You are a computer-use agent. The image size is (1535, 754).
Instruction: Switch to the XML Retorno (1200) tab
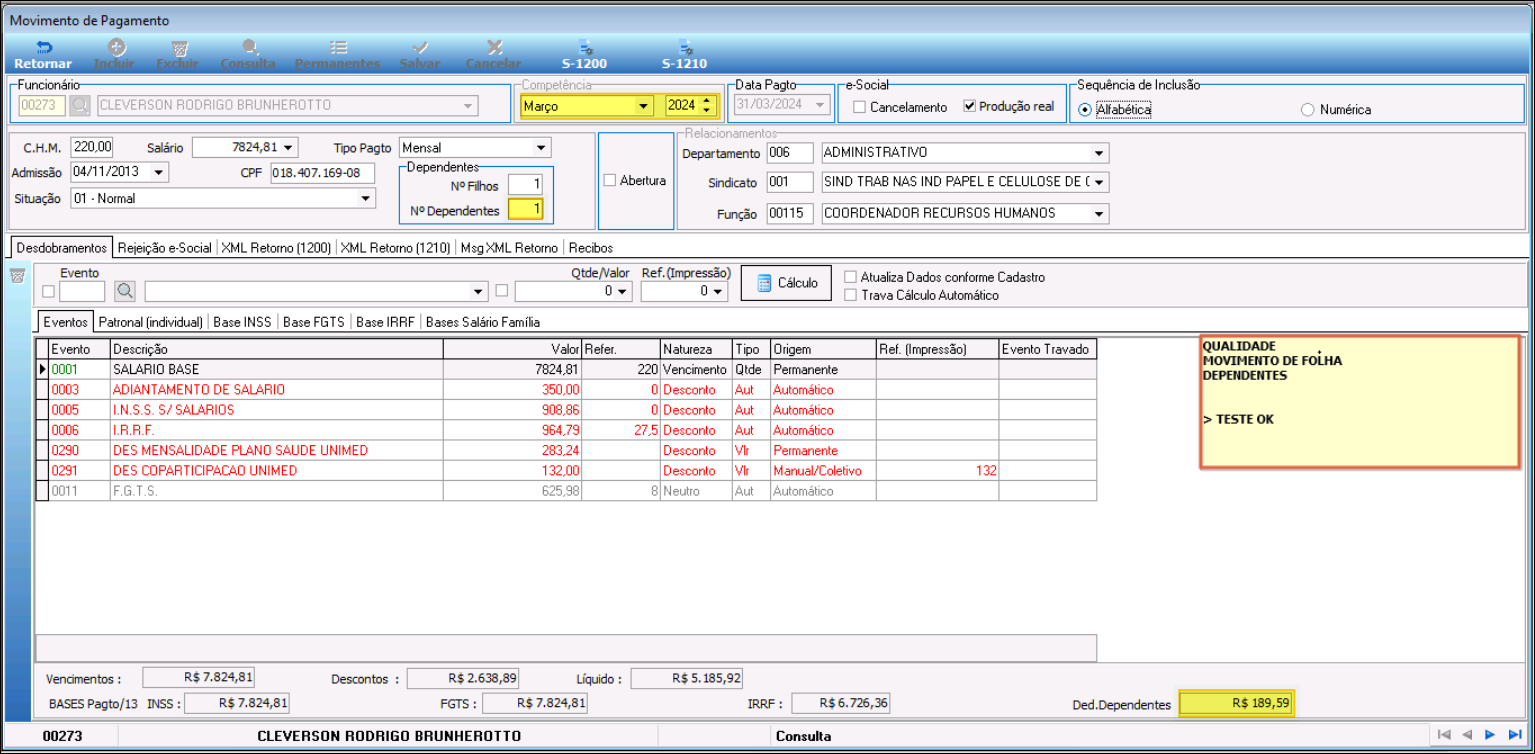(276, 247)
